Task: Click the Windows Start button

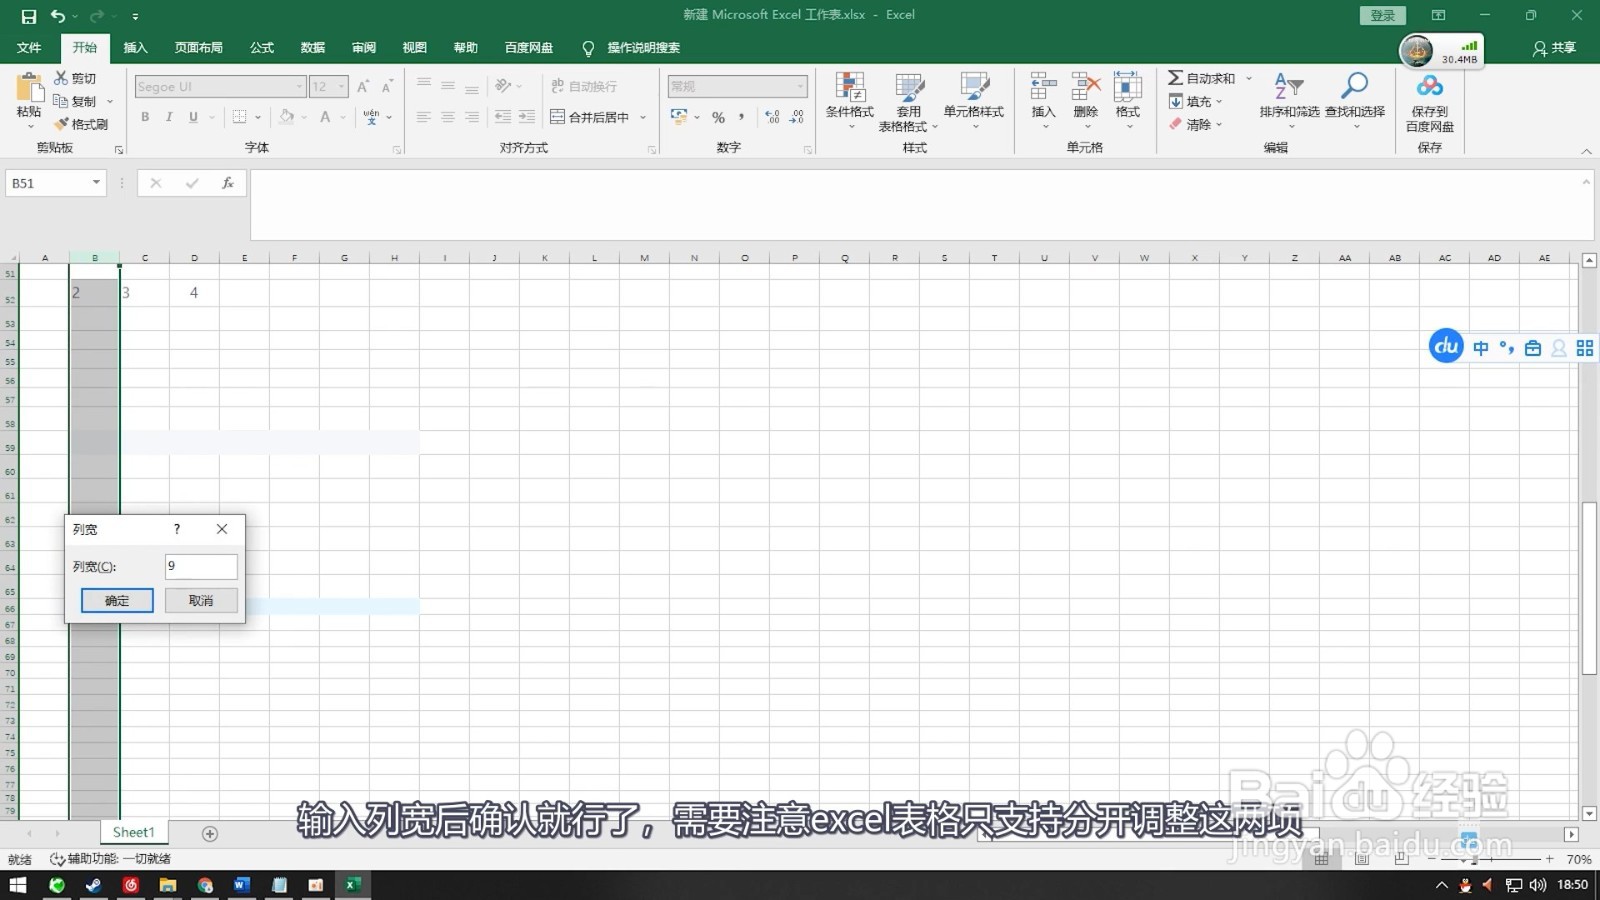Action: pos(18,885)
